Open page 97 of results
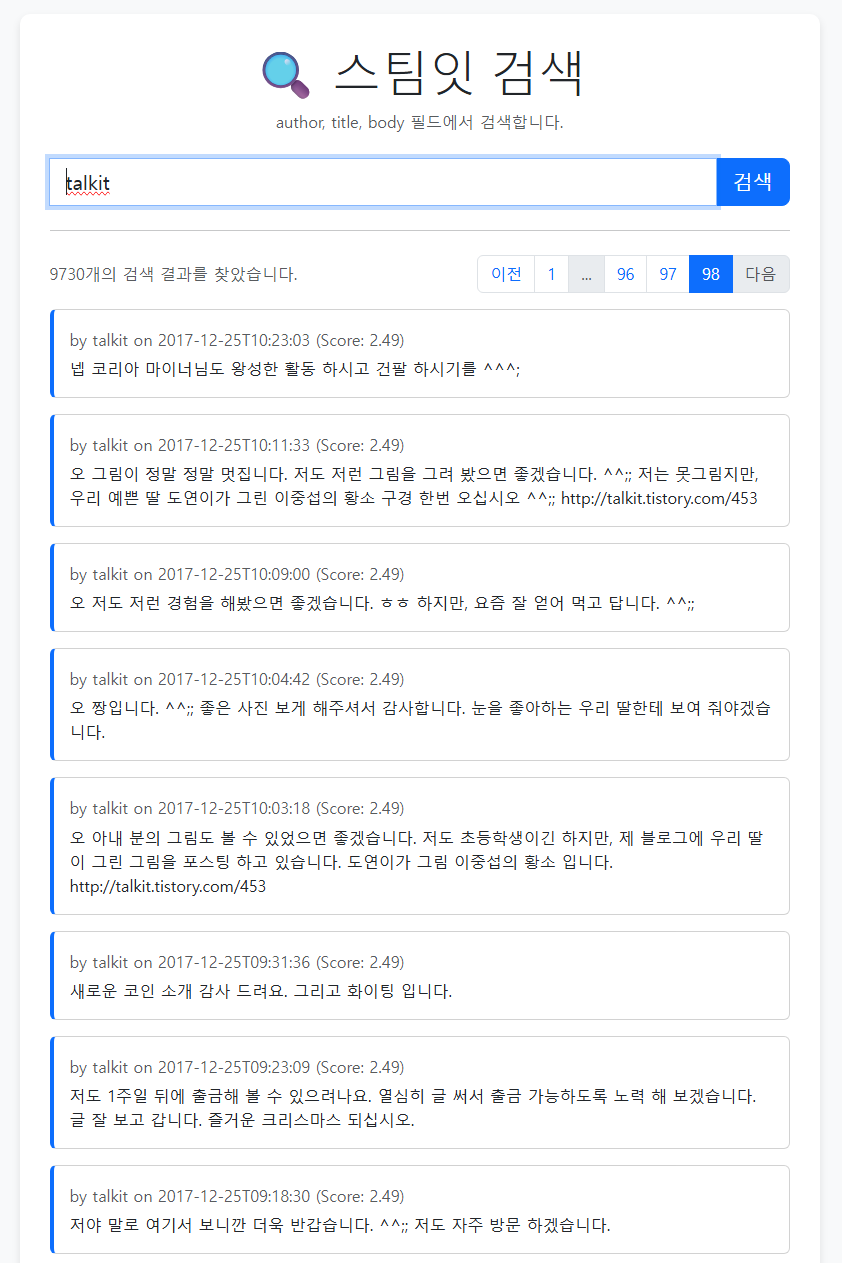The width and height of the screenshot is (842, 1263). [668, 274]
